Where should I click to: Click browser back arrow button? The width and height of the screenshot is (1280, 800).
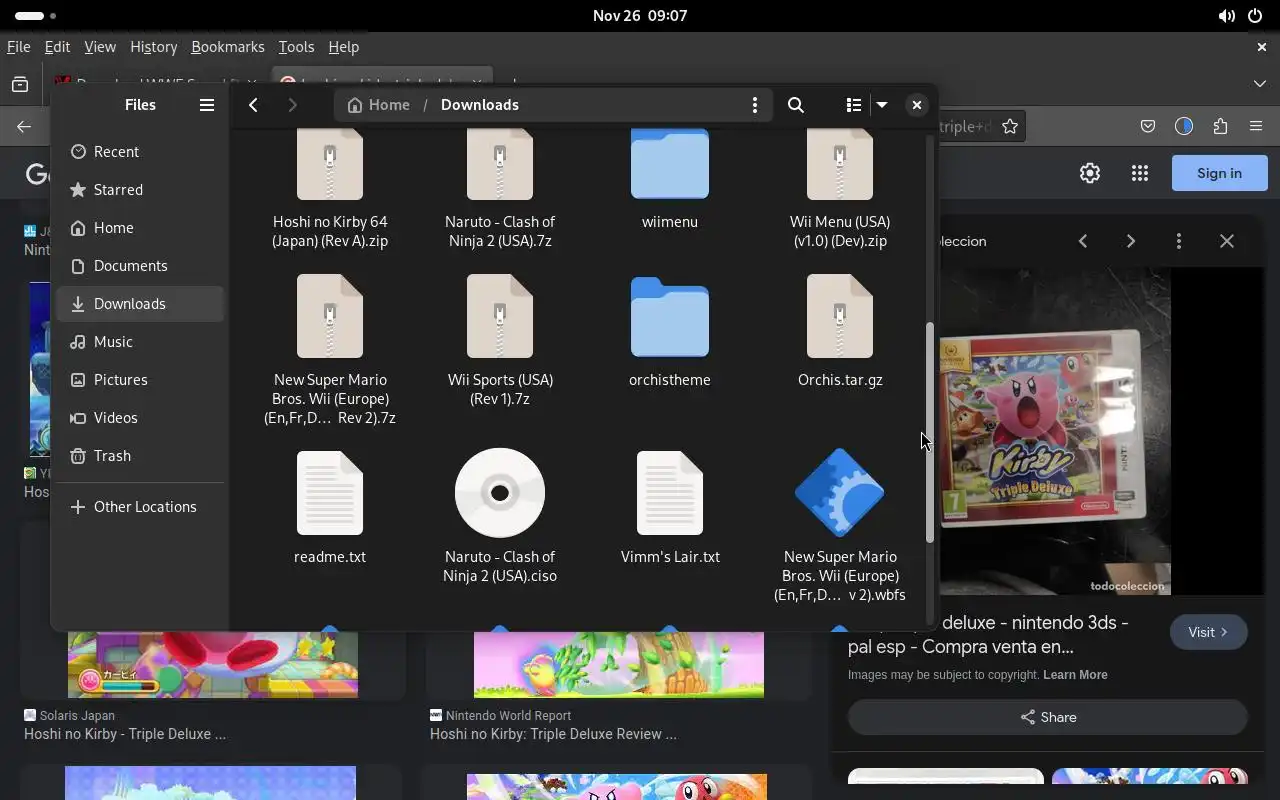[x=24, y=126]
